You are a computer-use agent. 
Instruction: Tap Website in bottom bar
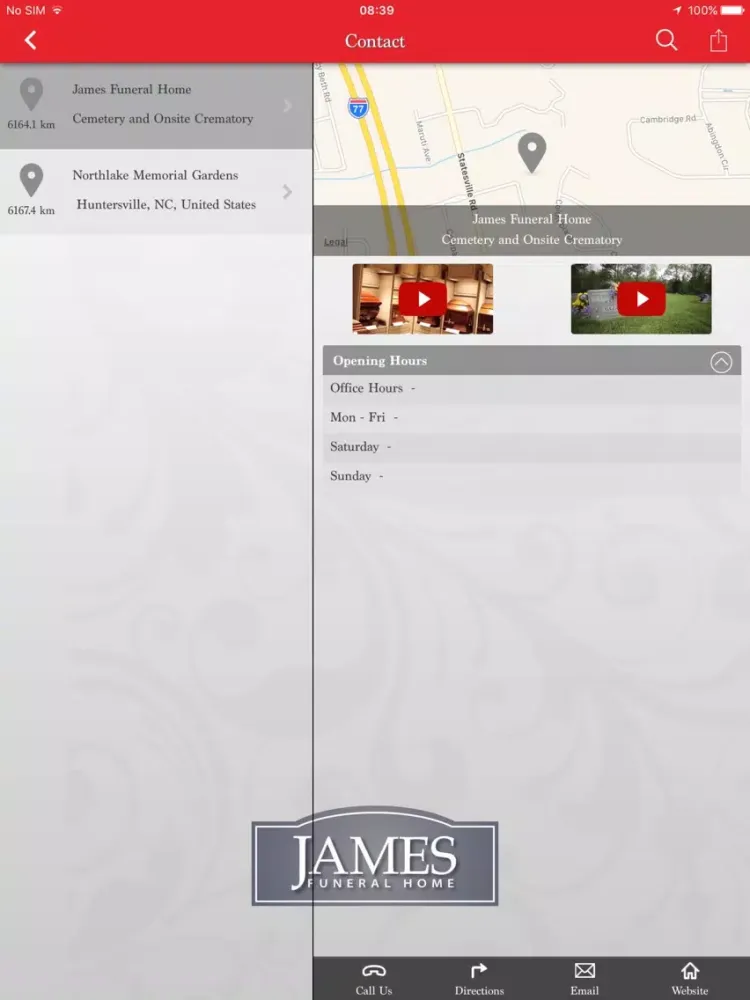tap(689, 979)
